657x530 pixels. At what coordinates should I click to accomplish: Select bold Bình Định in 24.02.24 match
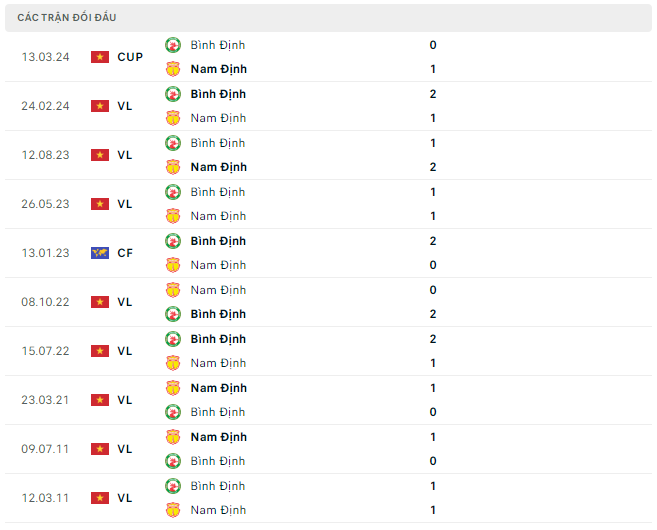tap(218, 94)
